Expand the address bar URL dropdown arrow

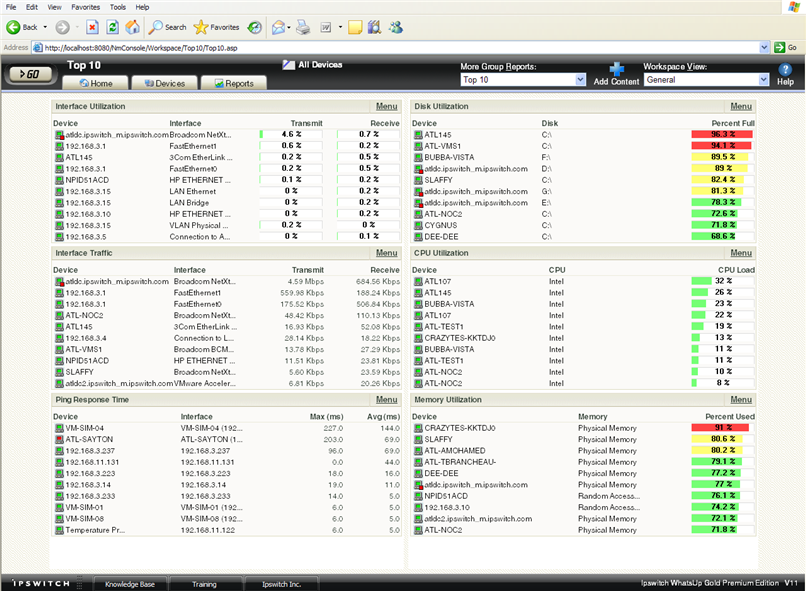click(763, 47)
